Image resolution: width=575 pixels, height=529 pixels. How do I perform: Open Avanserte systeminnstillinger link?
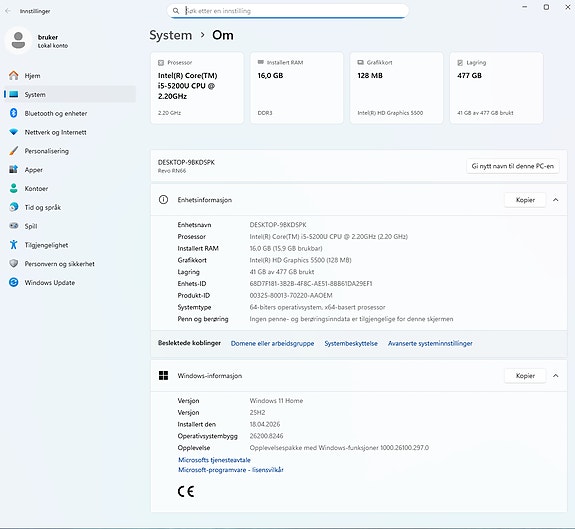(430, 344)
